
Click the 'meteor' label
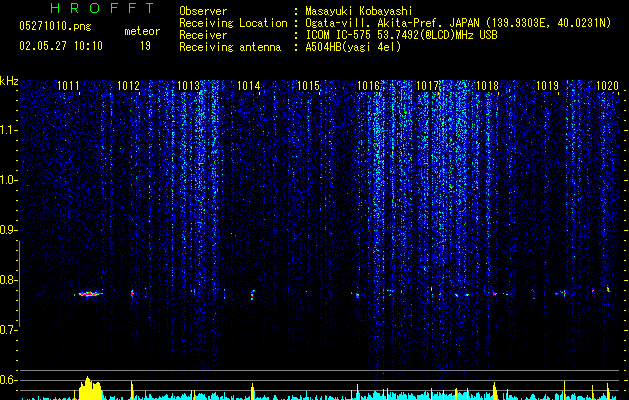tap(142, 31)
